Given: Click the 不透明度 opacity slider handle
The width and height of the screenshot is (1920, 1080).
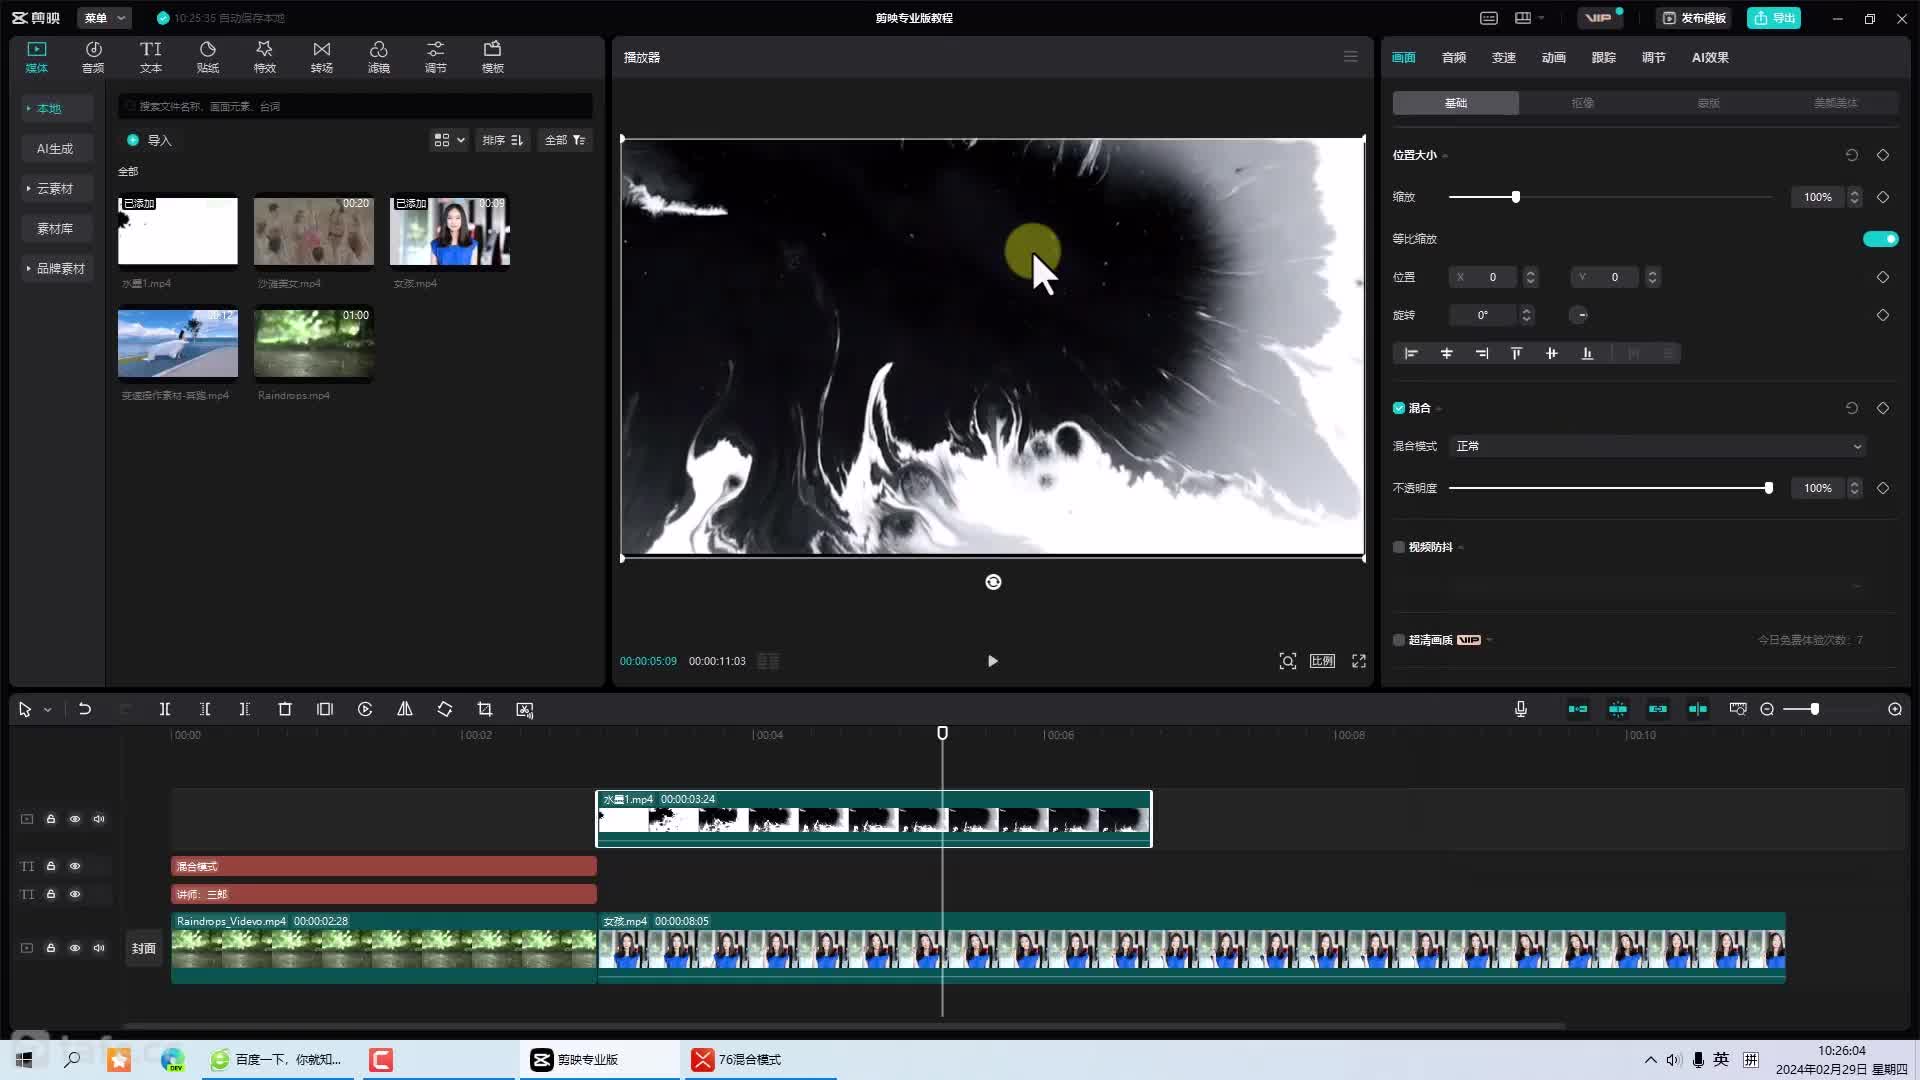Looking at the screenshot, I should pos(1769,488).
